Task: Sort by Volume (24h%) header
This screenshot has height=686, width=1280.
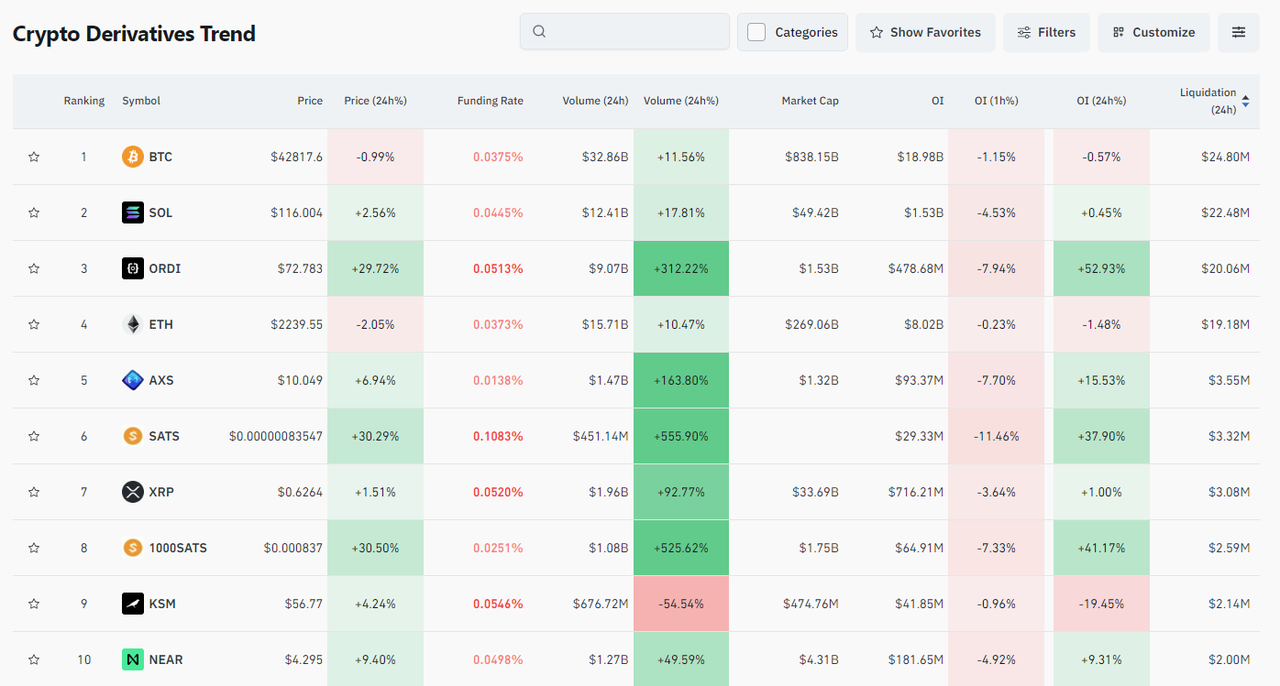Action: [681, 101]
